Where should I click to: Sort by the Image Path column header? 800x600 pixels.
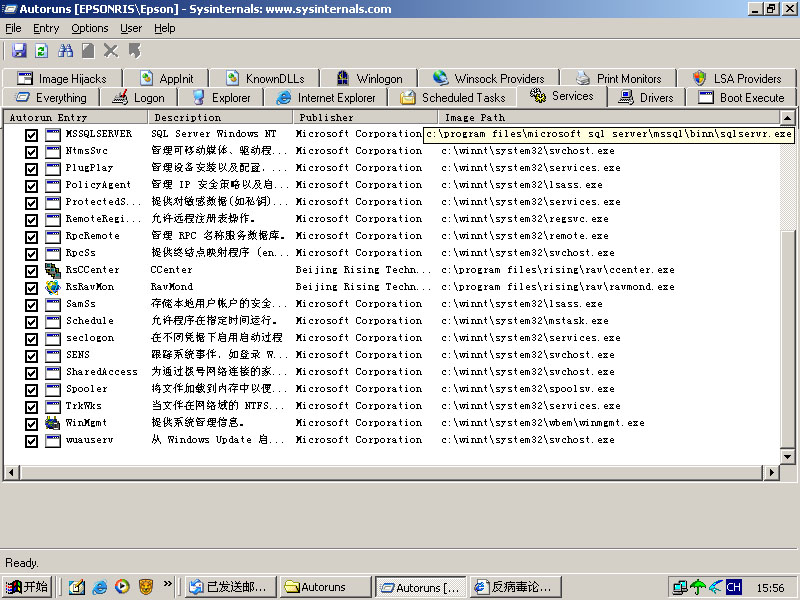[x=609, y=117]
